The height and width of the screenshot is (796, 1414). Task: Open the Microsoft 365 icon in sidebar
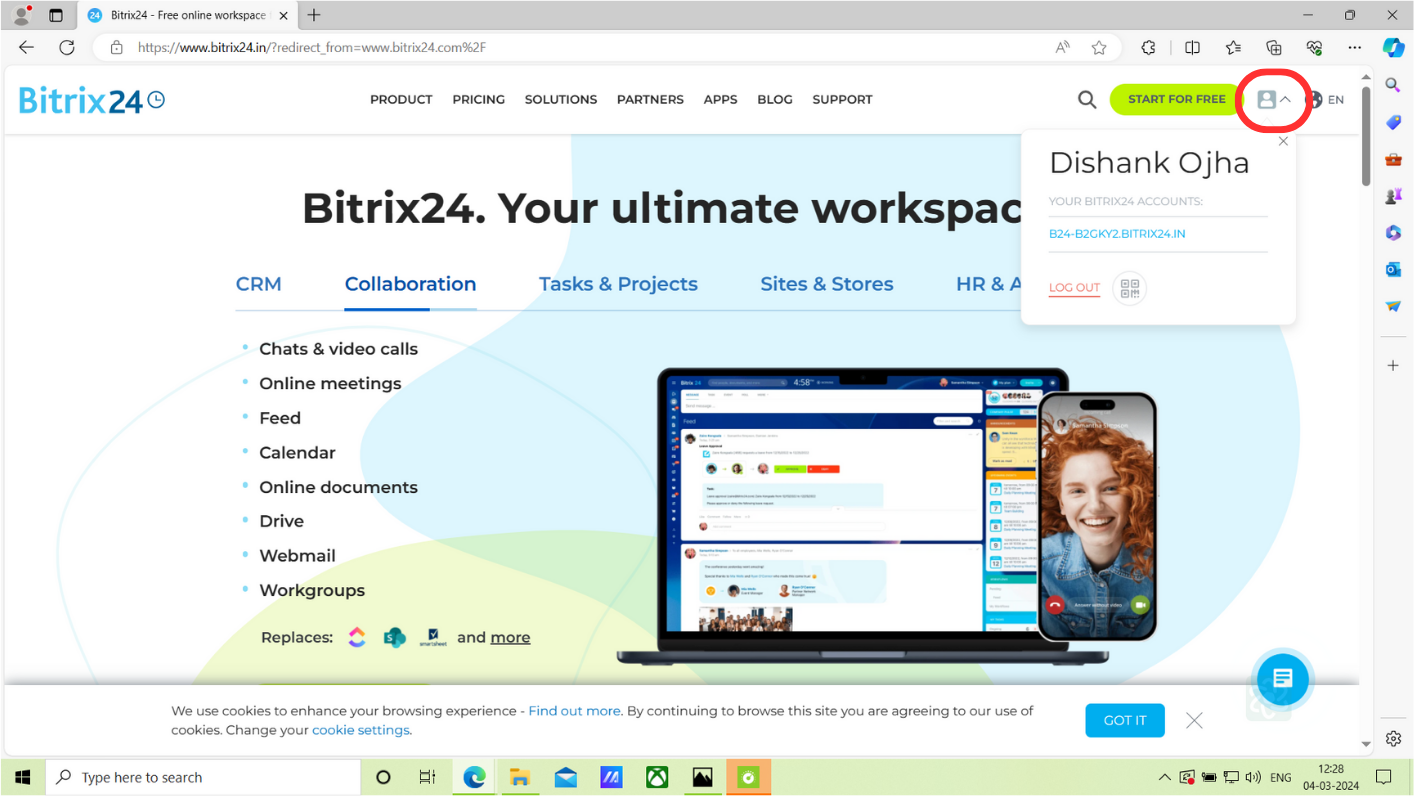pyautogui.click(x=1393, y=232)
